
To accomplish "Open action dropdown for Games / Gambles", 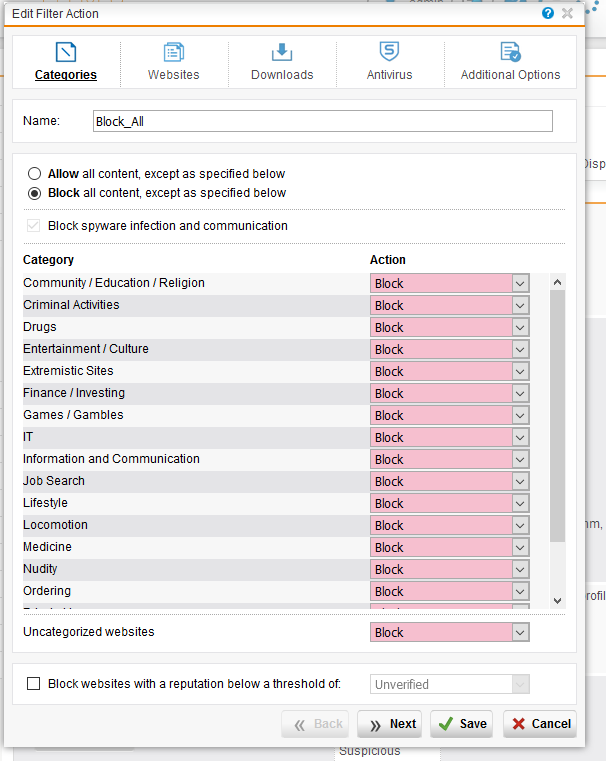I will tap(450, 415).
